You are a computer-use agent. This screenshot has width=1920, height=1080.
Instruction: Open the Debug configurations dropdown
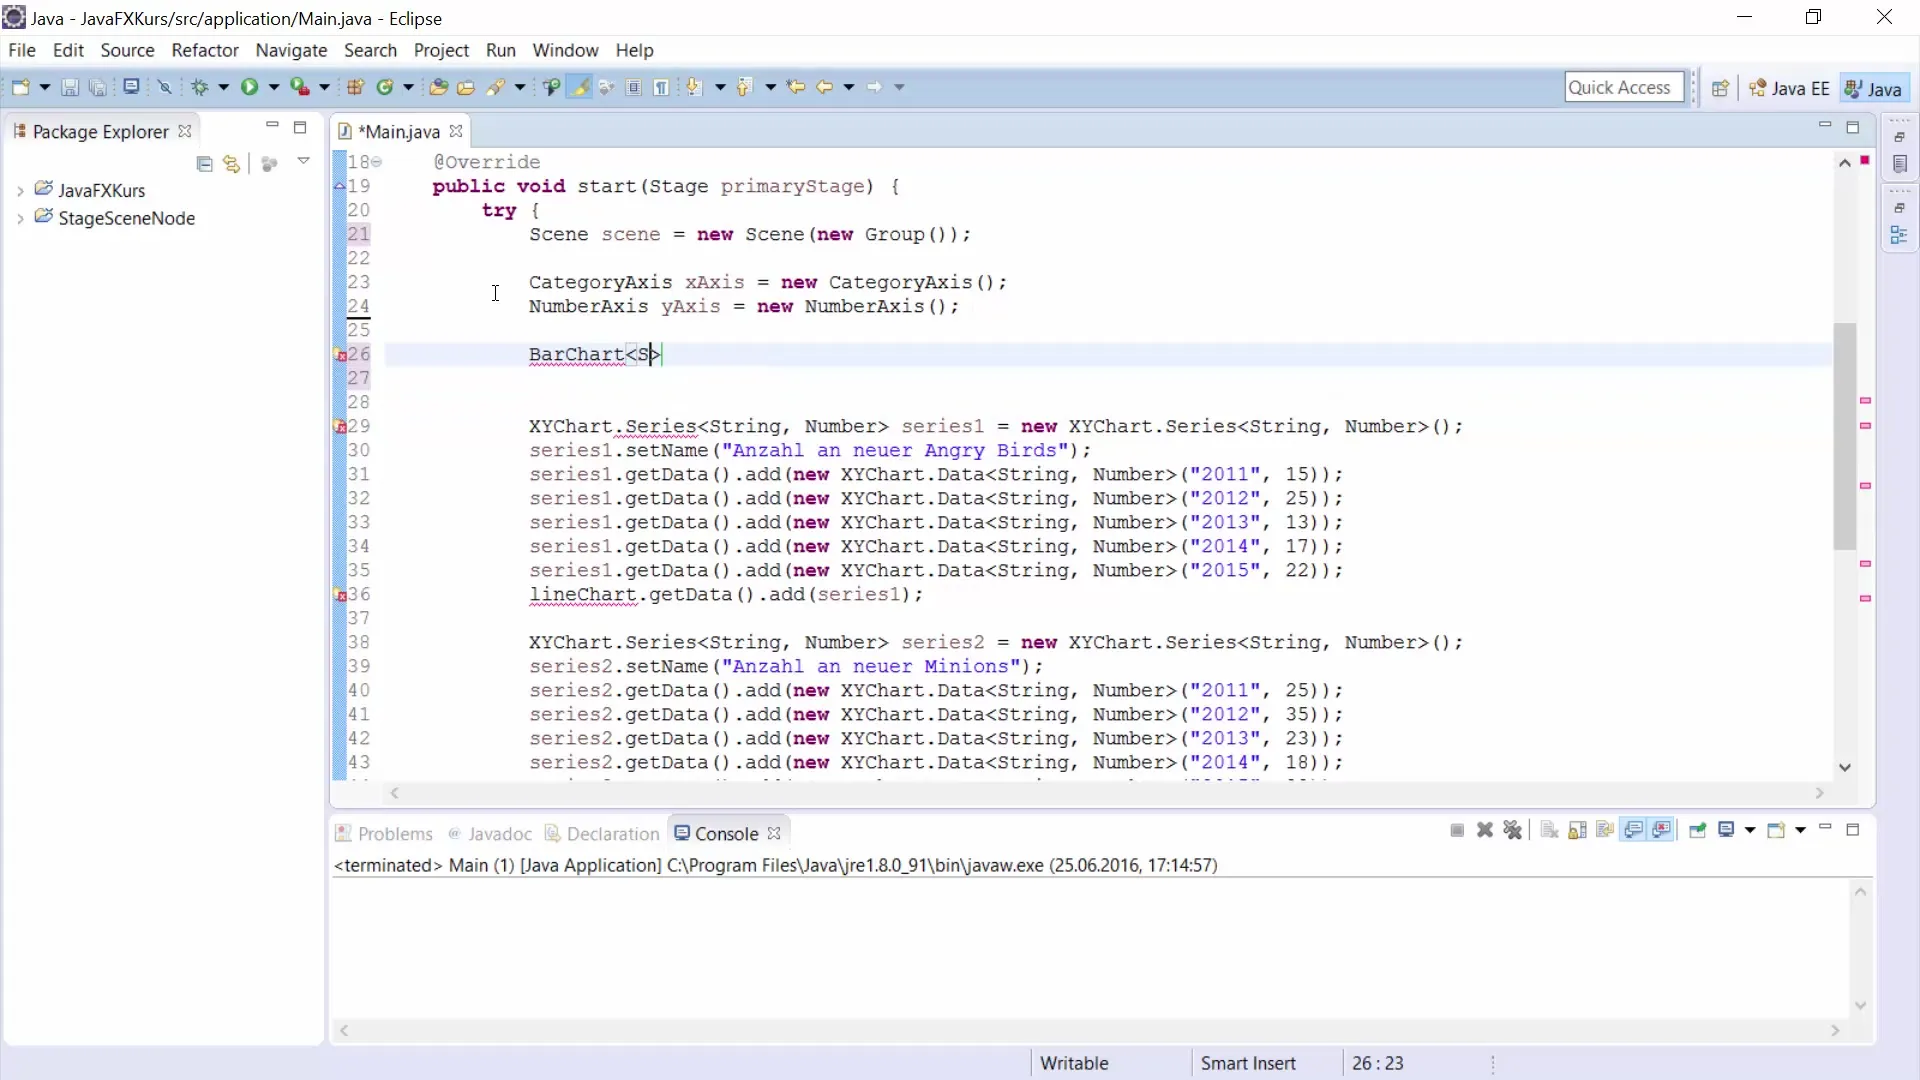point(223,87)
